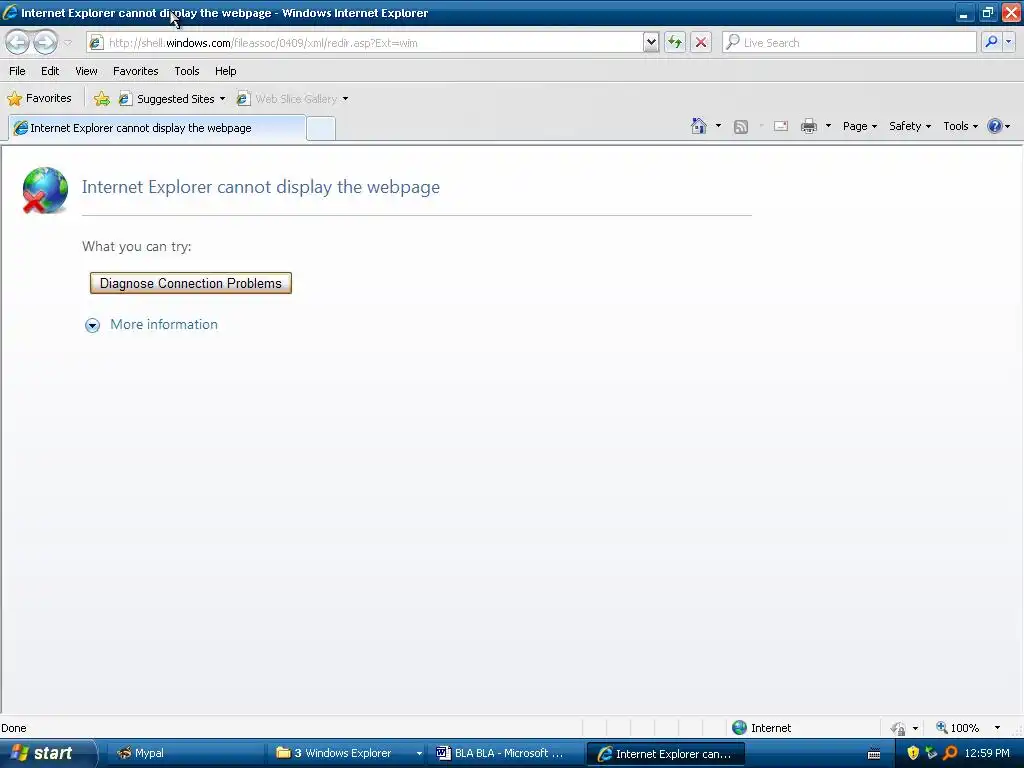Expand the Home button dropdown arrow

click(x=718, y=126)
